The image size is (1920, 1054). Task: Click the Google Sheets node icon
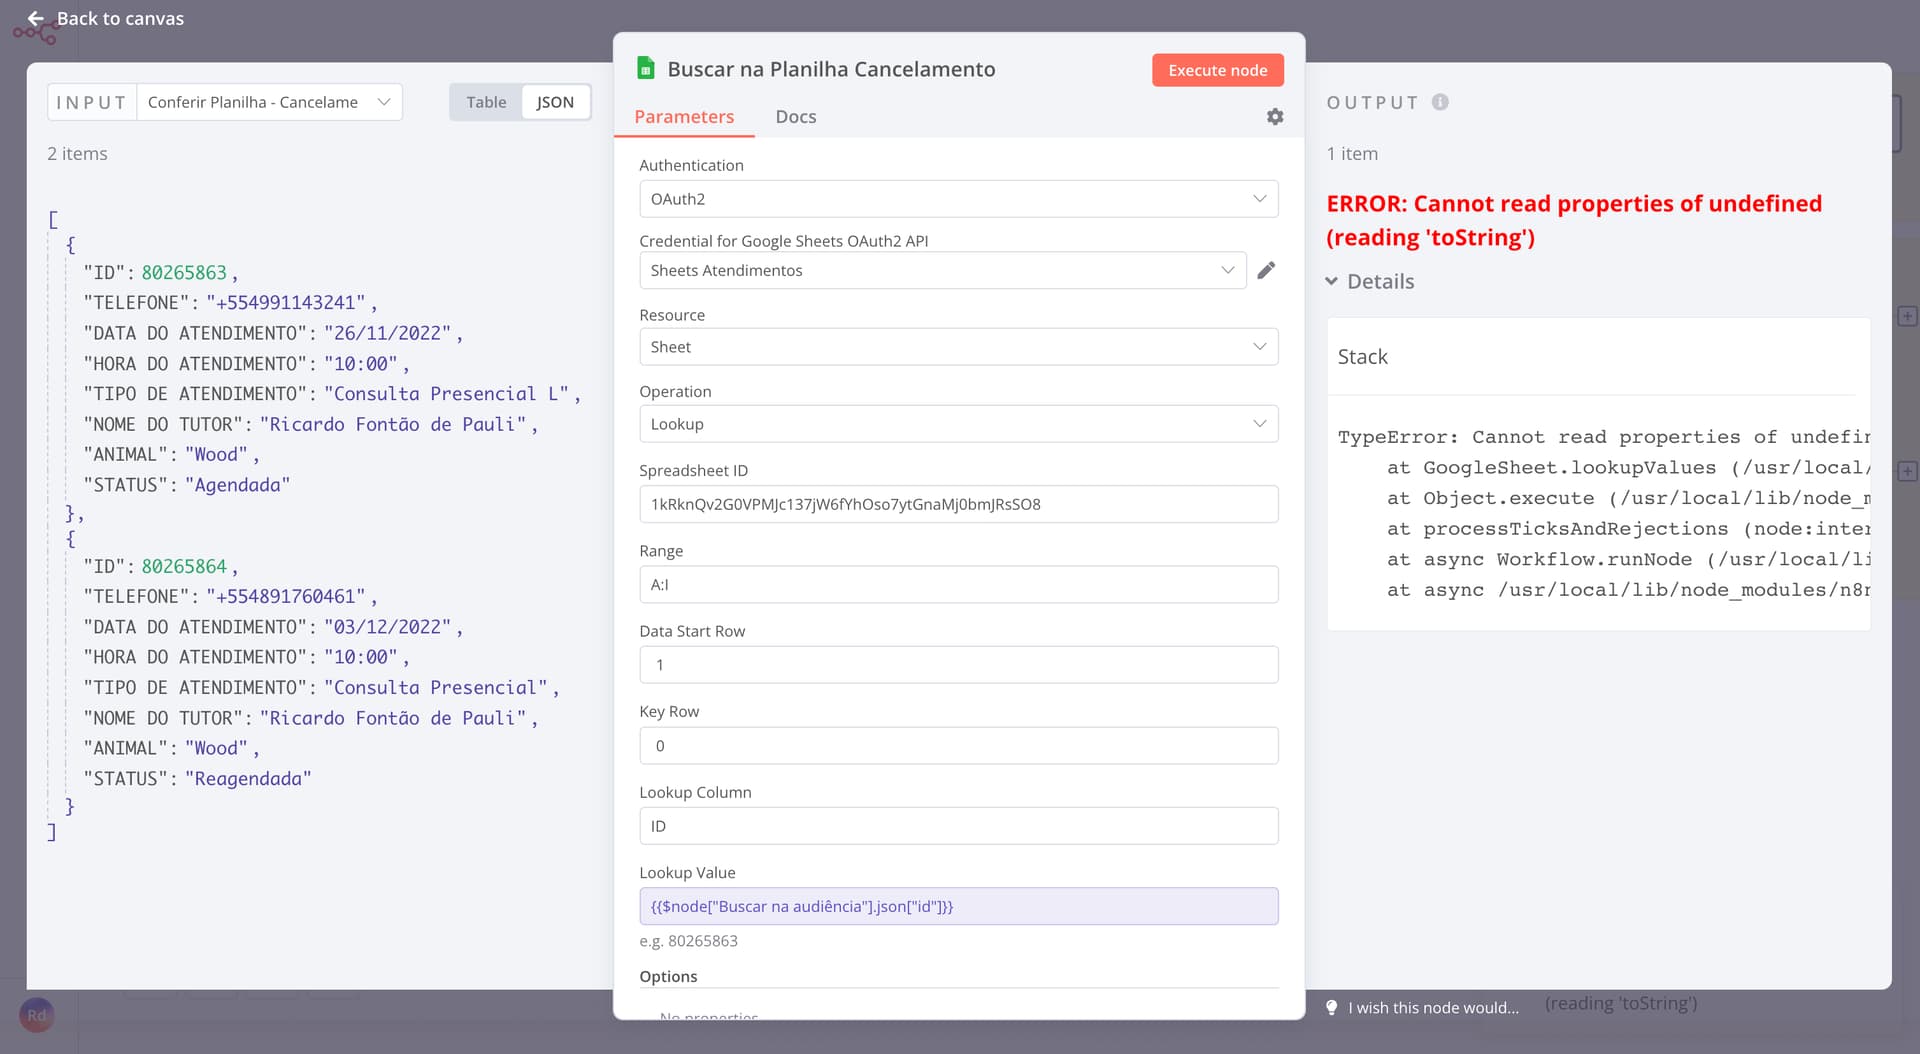[x=646, y=68]
